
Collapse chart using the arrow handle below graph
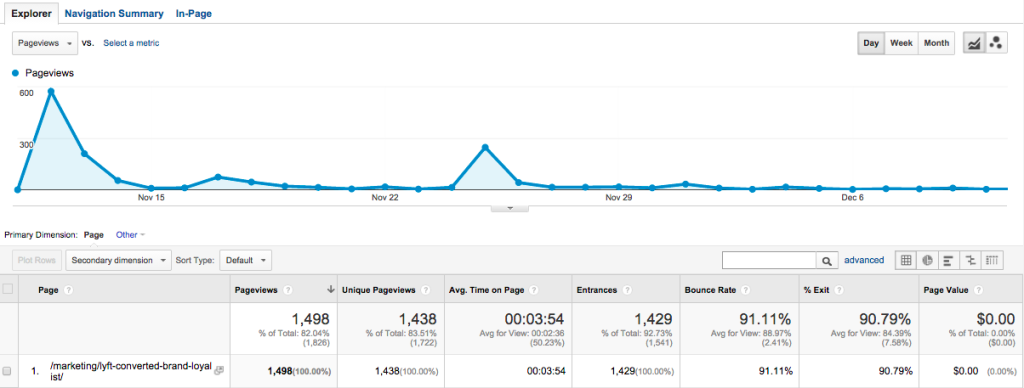(x=510, y=208)
